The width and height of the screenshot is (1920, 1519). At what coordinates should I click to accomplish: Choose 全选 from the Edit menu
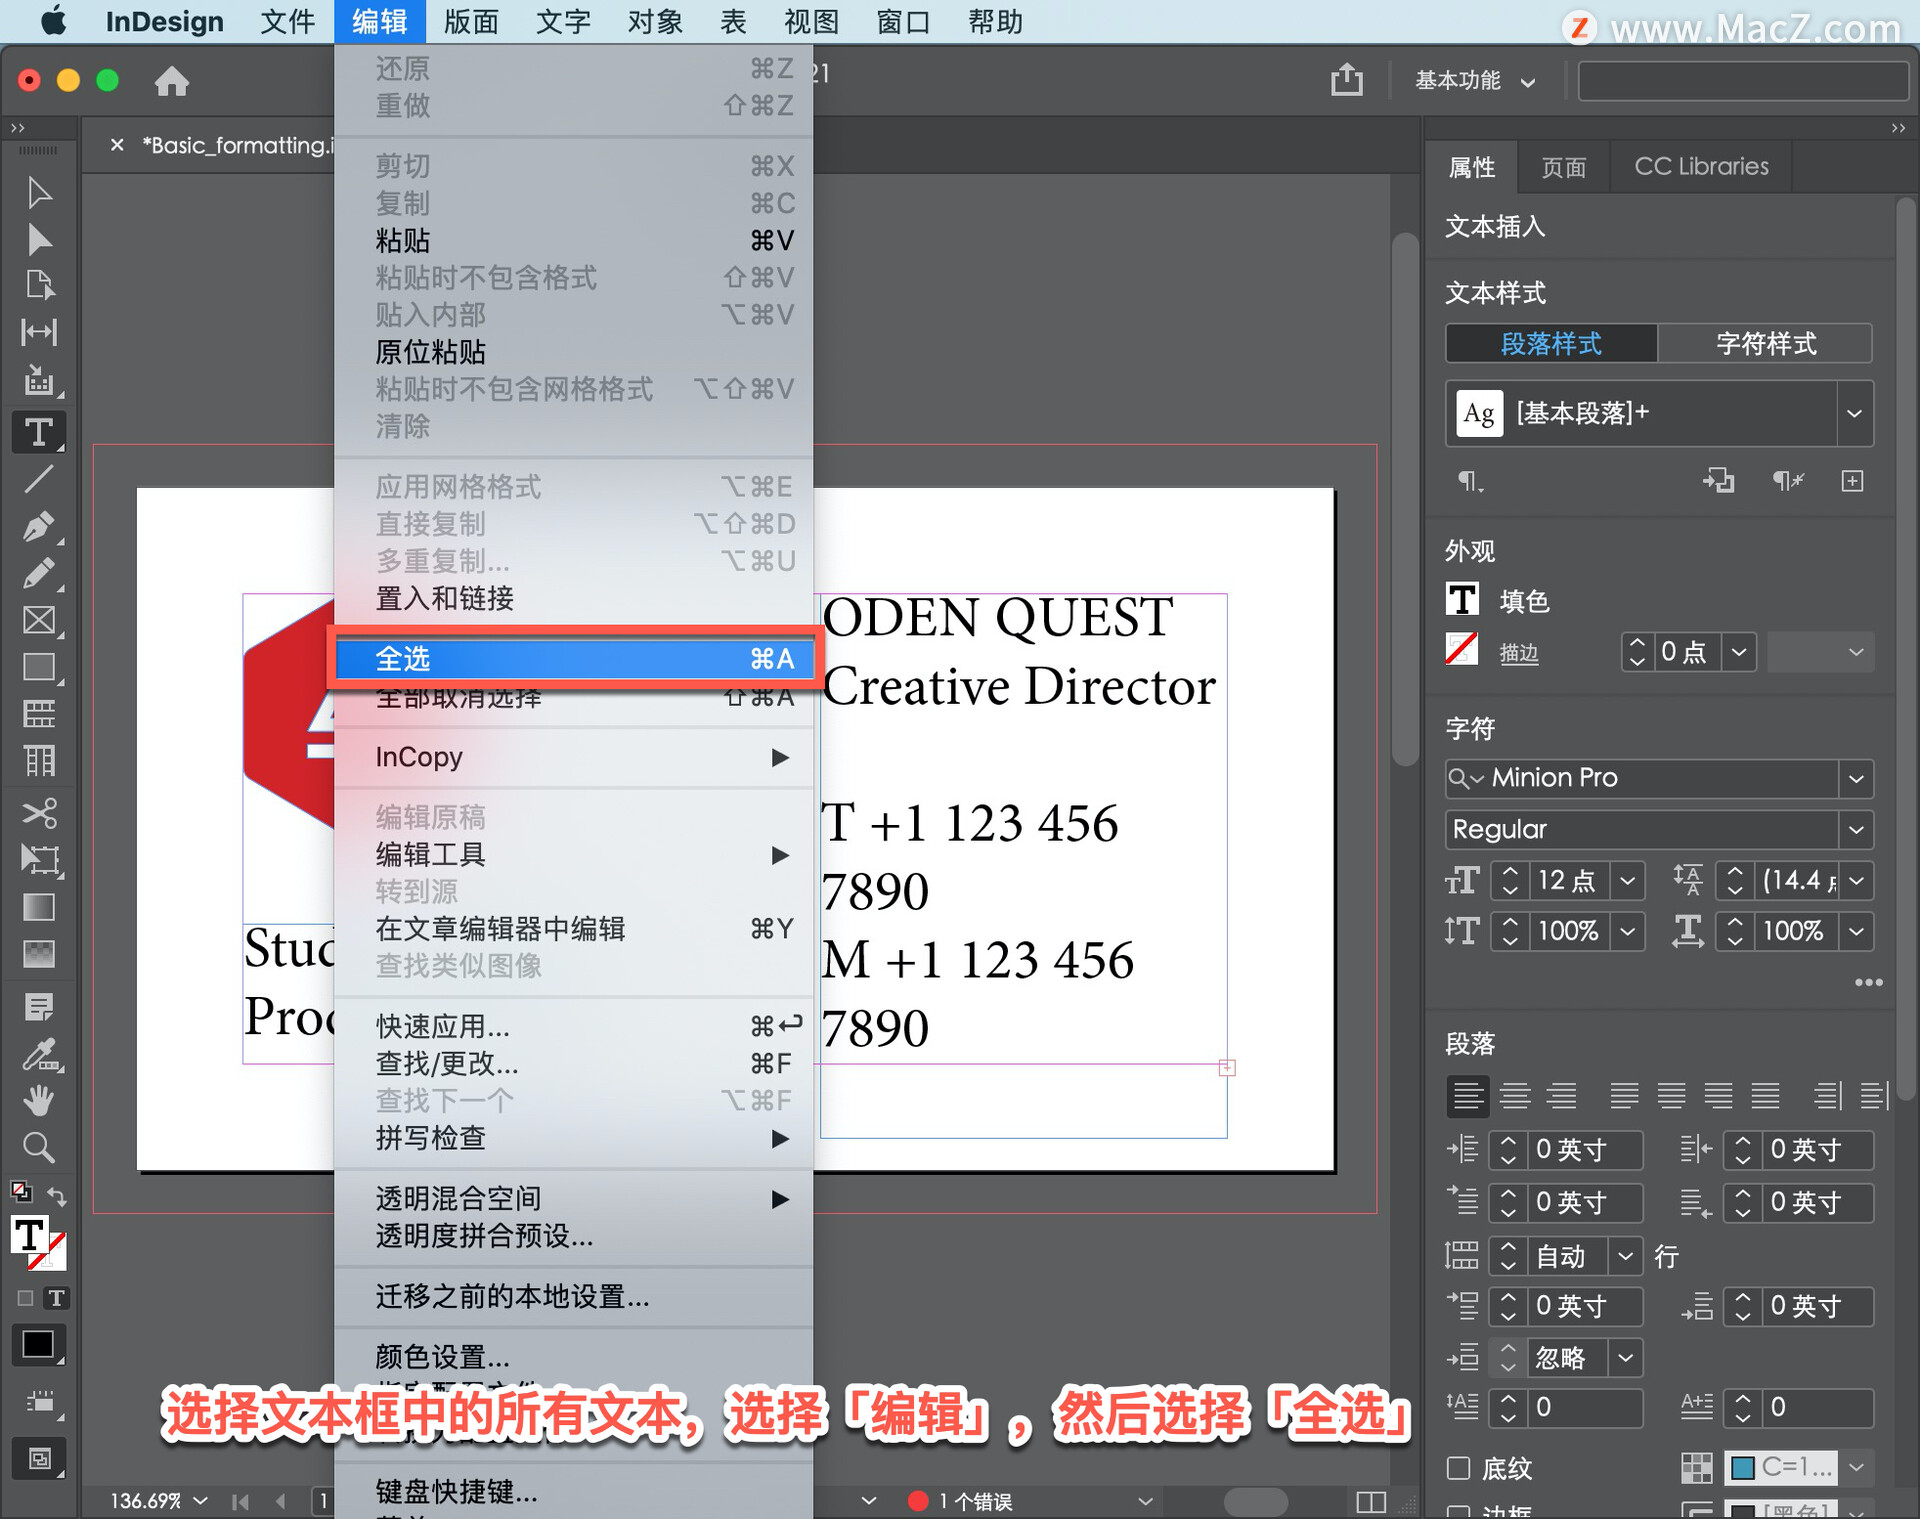(x=574, y=658)
